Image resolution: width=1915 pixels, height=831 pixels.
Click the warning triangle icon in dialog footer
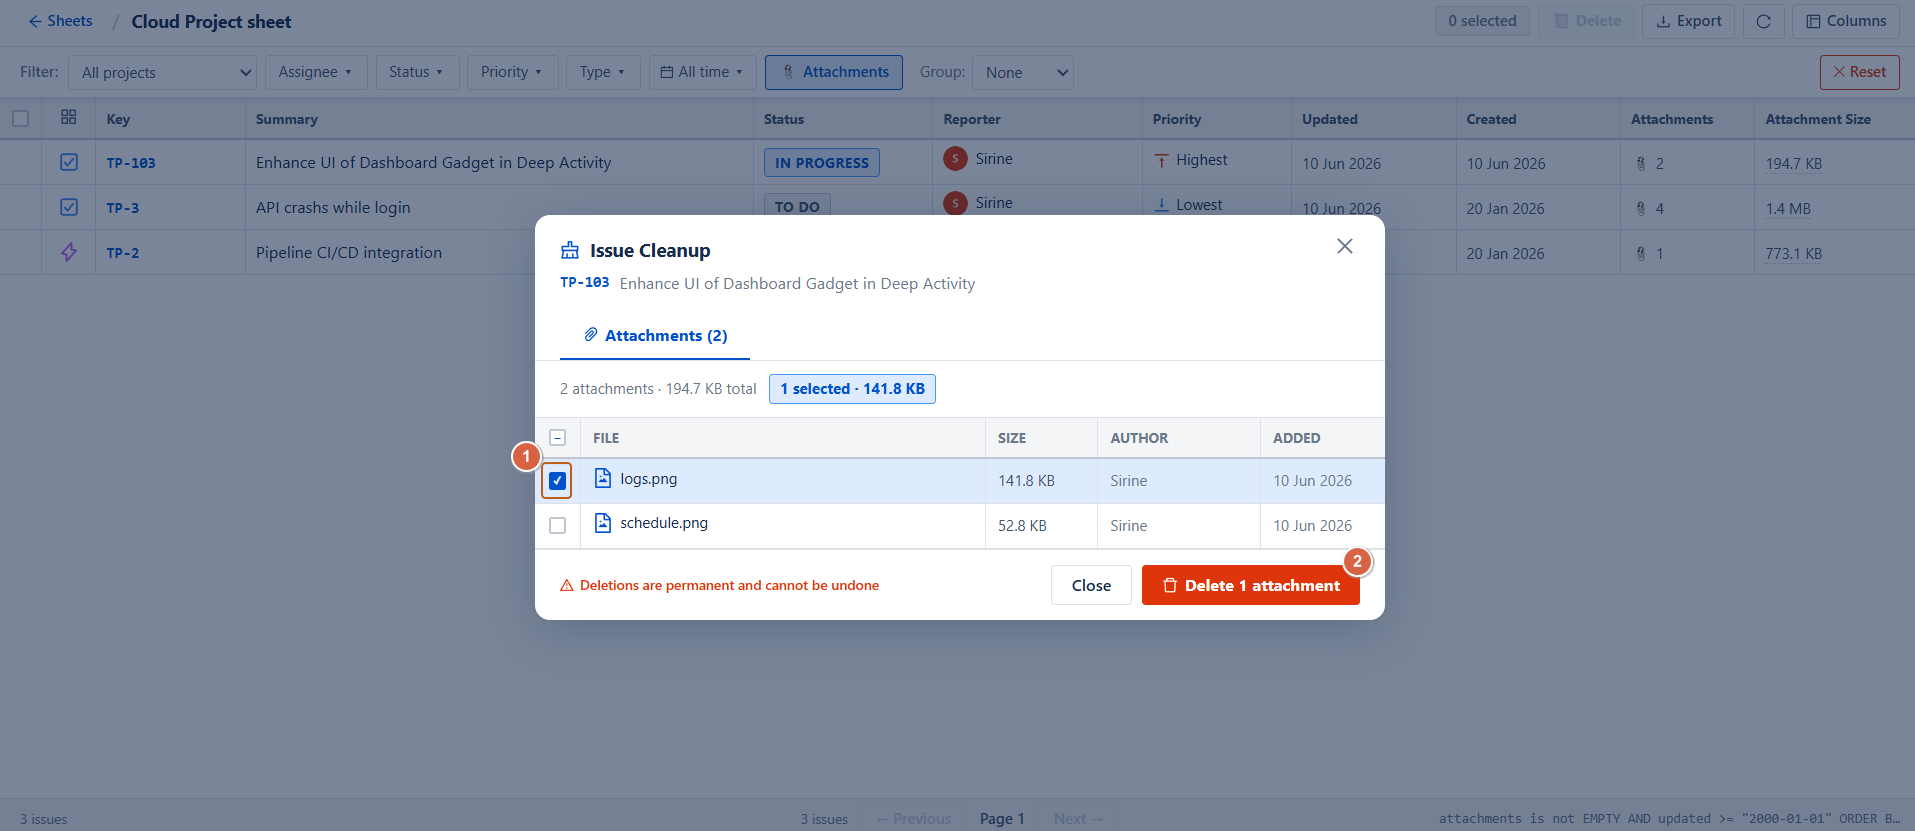tap(567, 586)
